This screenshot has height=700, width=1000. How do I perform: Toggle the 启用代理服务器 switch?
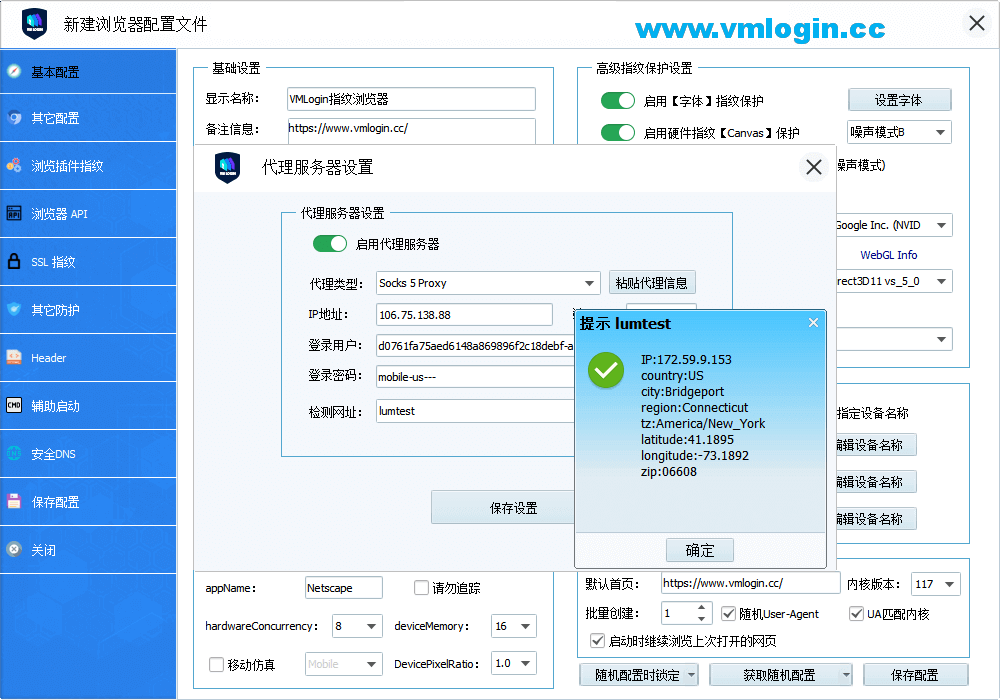pos(330,244)
